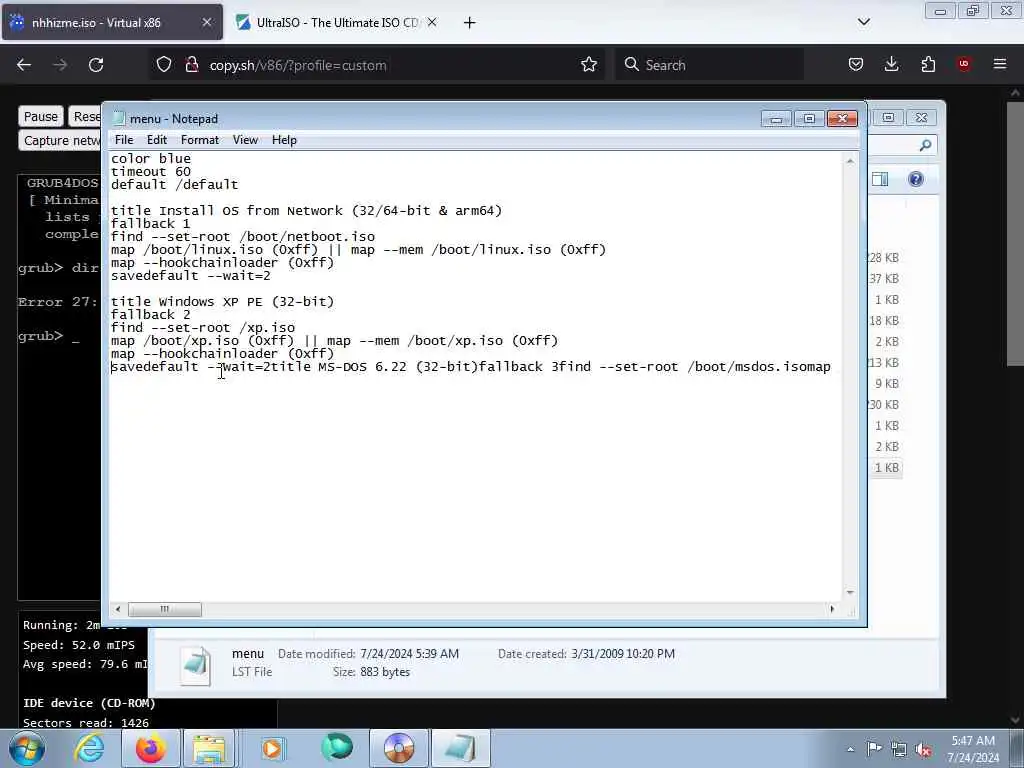Open a new browser tab

470,23
